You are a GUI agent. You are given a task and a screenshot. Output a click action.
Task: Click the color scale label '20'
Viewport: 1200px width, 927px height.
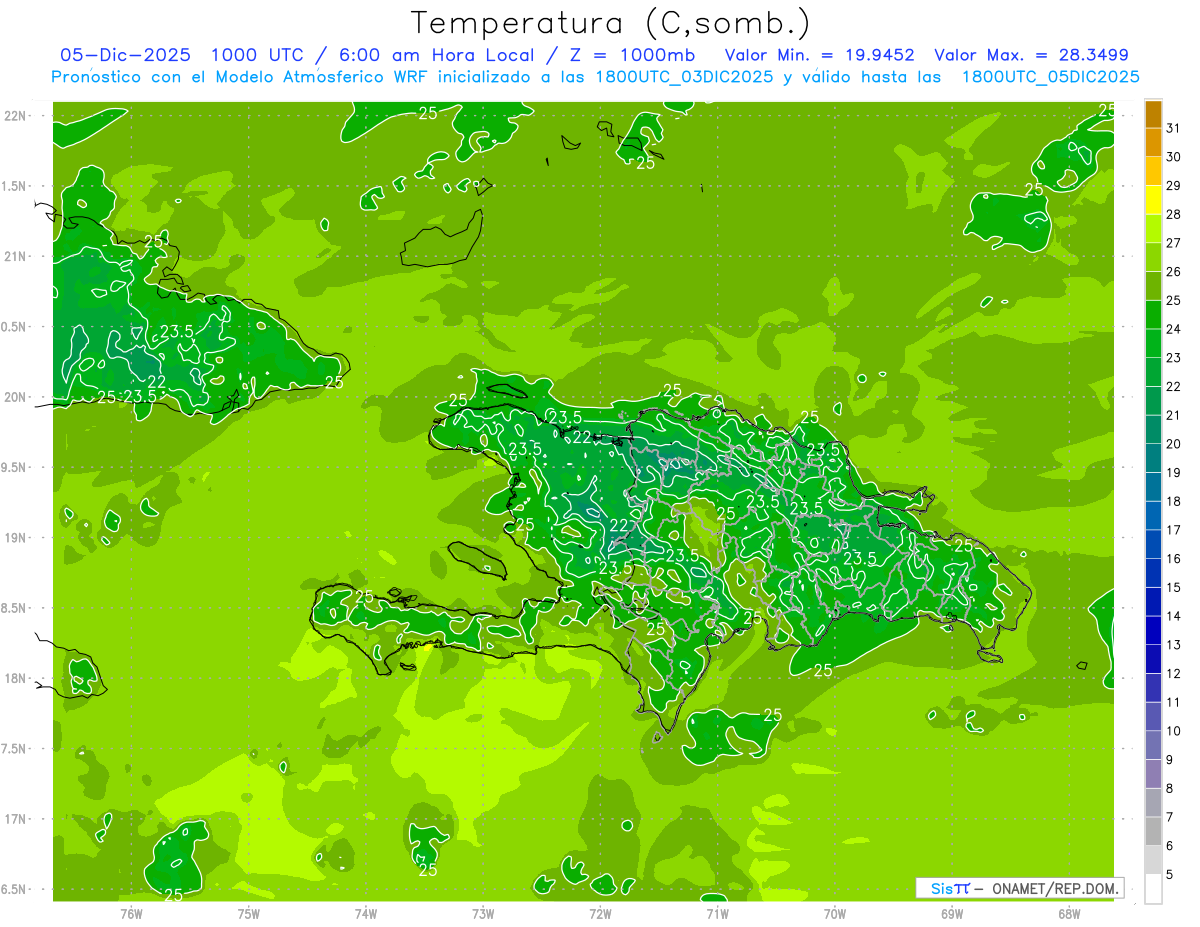(x=1174, y=444)
